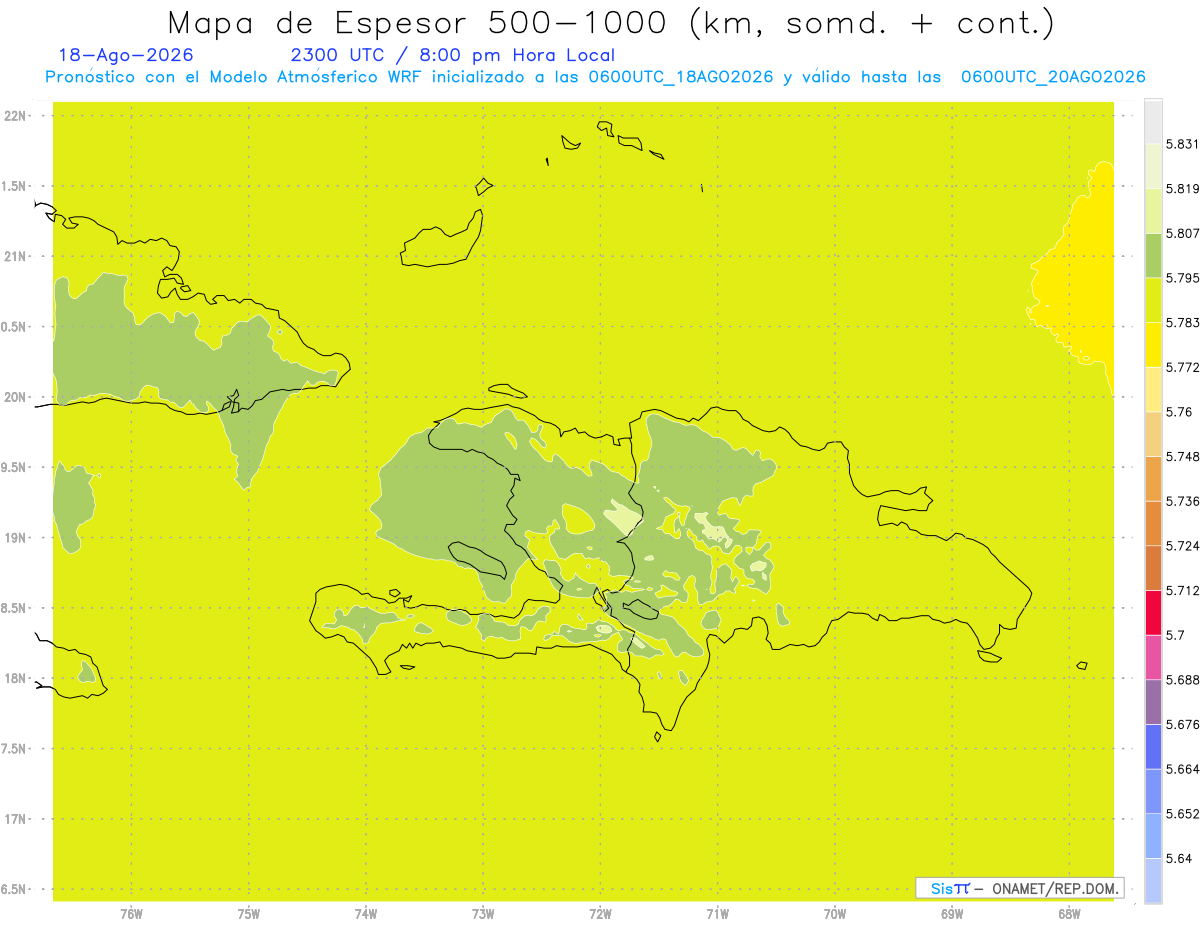The height and width of the screenshot is (927, 1200).
Task: Click the legend value '5.807'
Action: [x=1182, y=233]
